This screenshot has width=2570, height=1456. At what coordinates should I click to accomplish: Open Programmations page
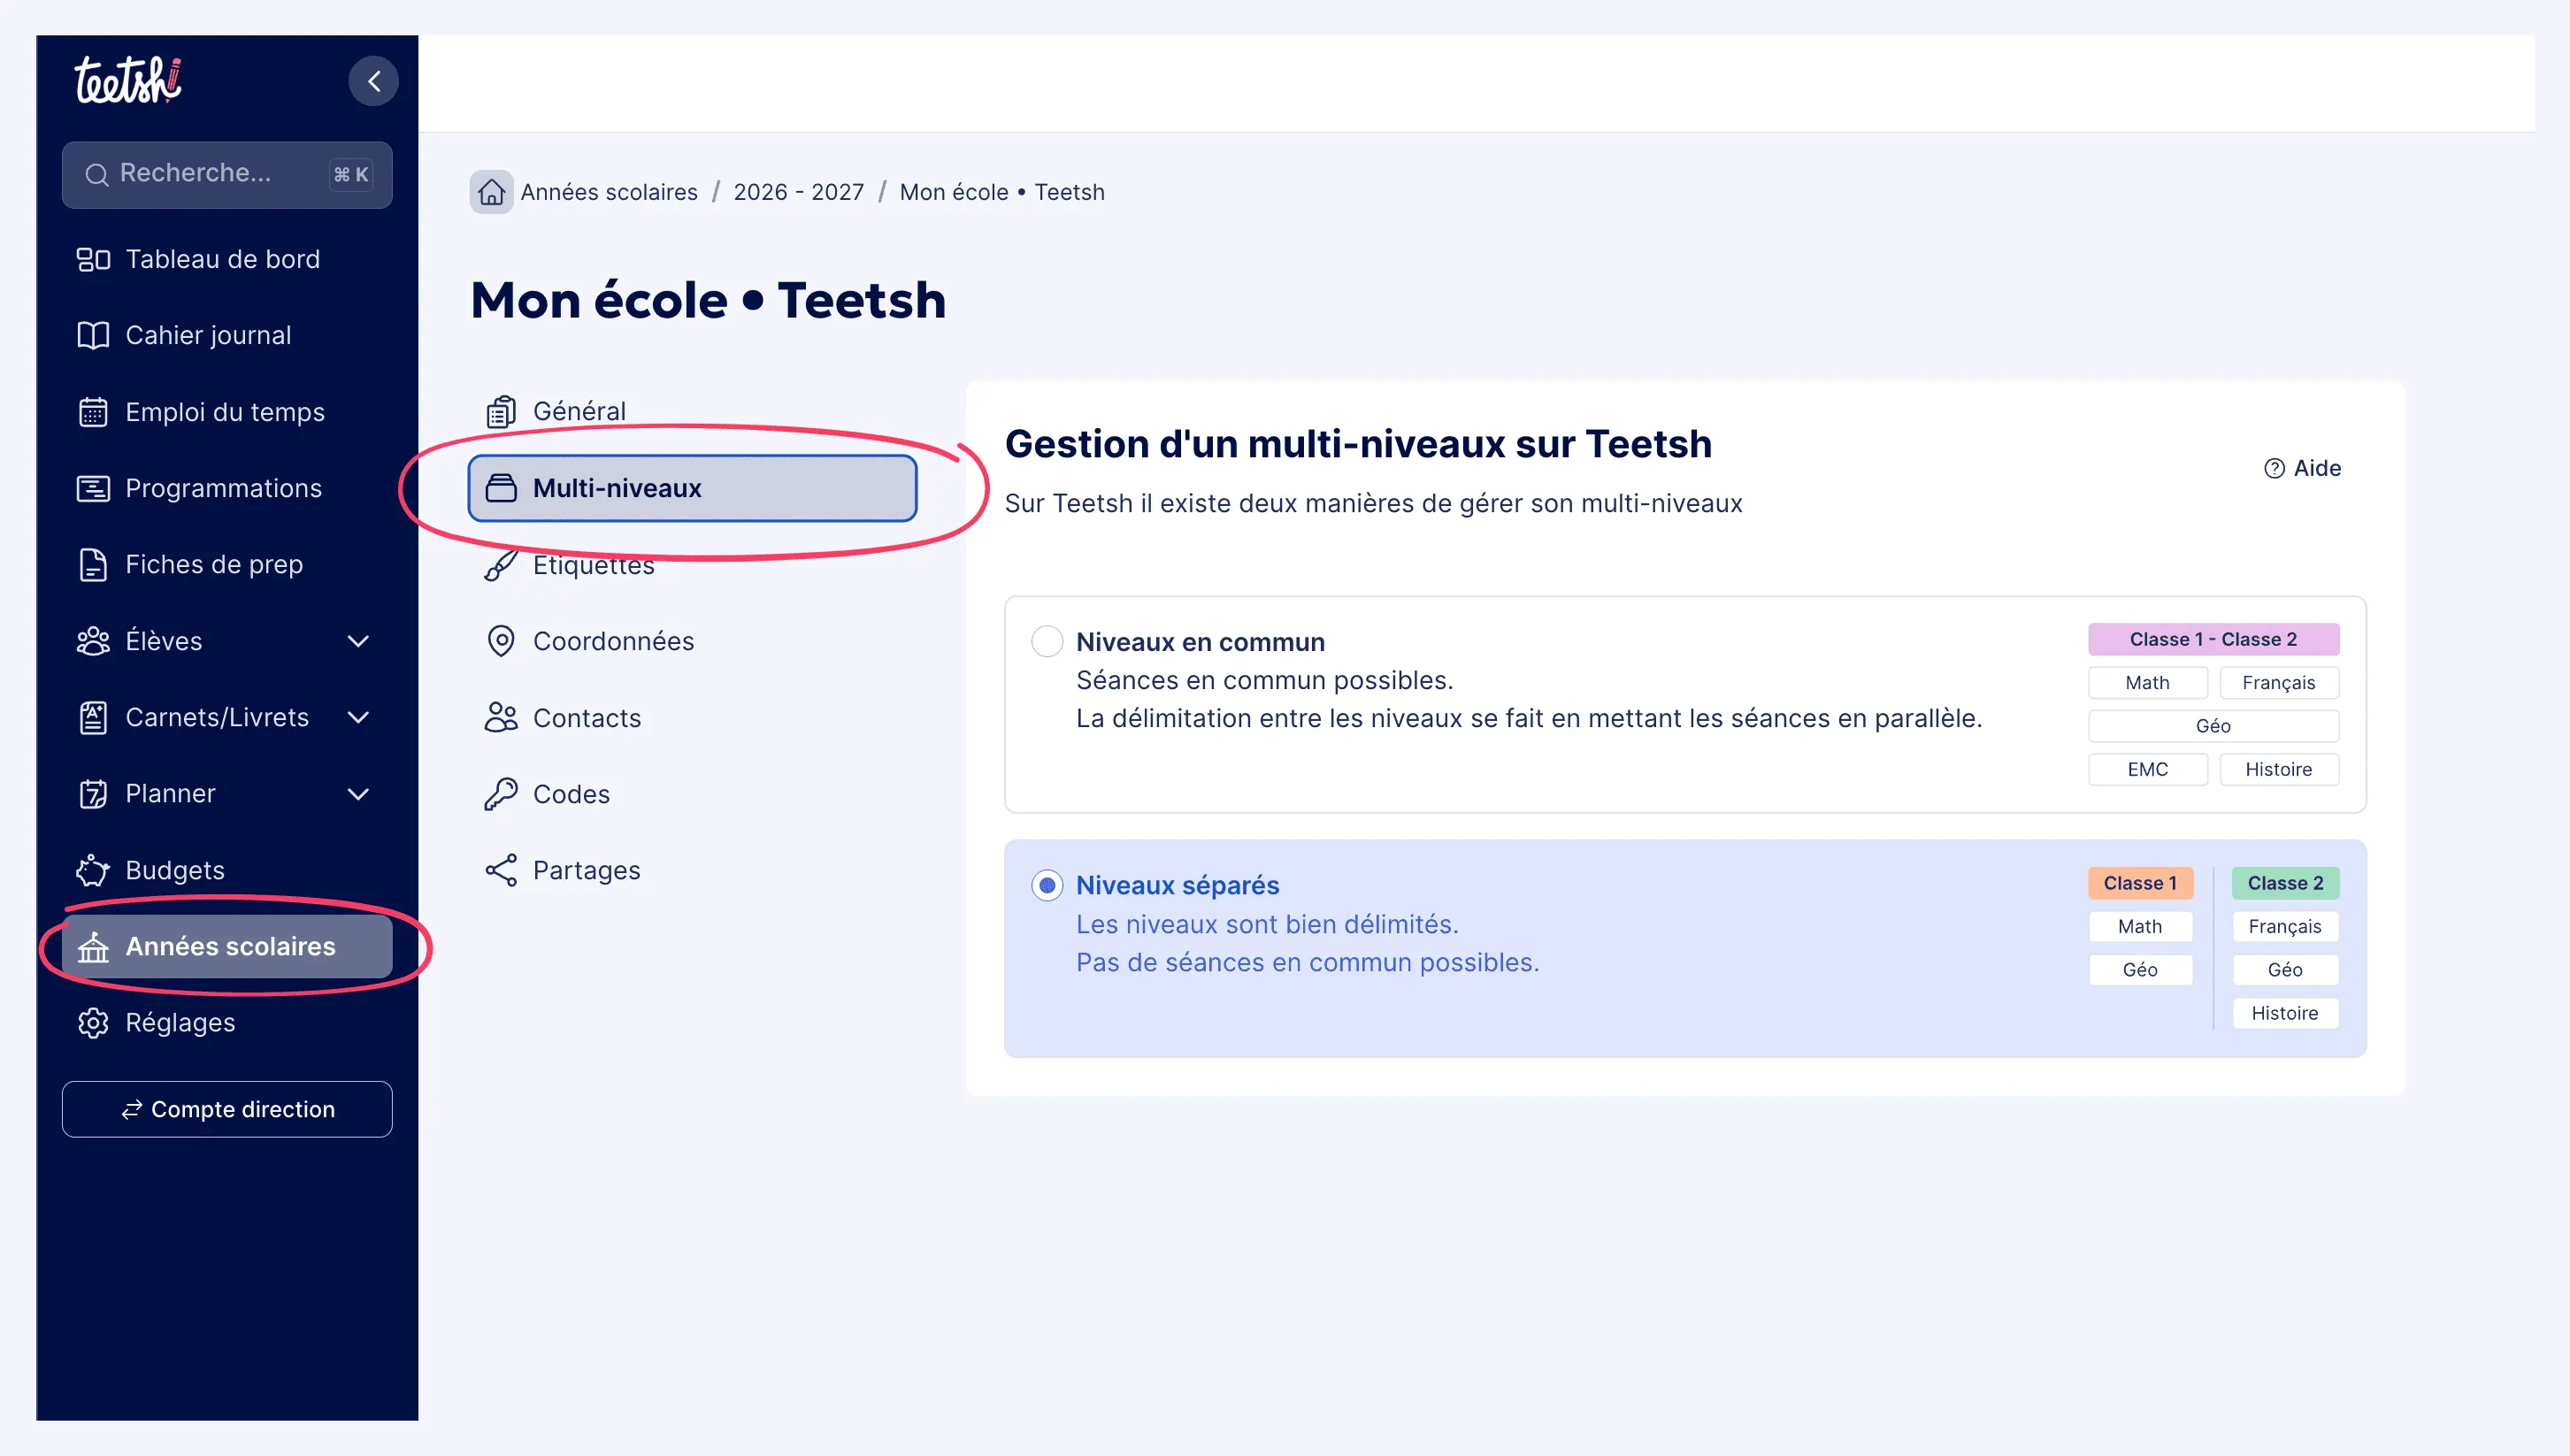(227, 488)
